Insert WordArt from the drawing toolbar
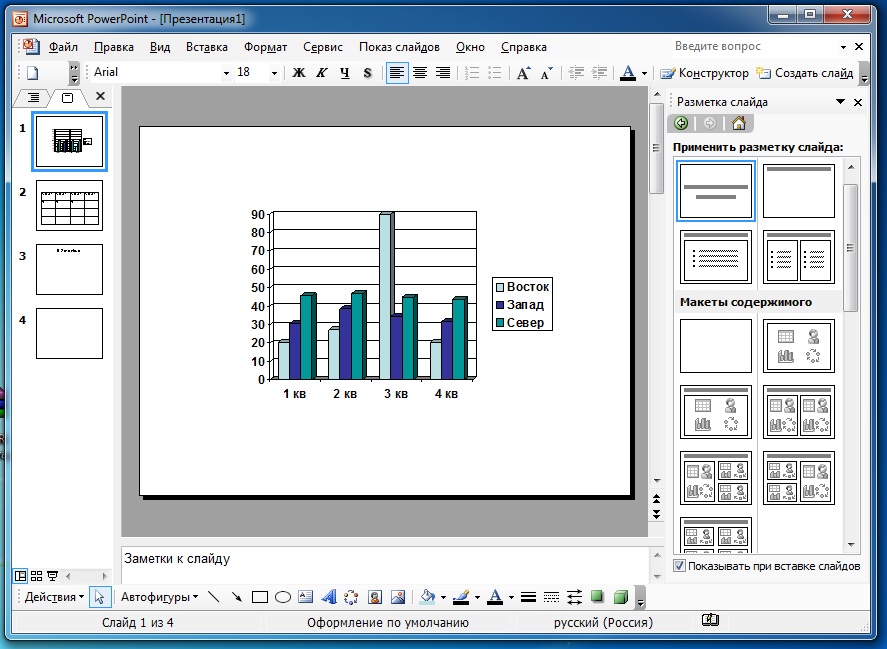Viewport: 887px width, 649px height. [329, 597]
